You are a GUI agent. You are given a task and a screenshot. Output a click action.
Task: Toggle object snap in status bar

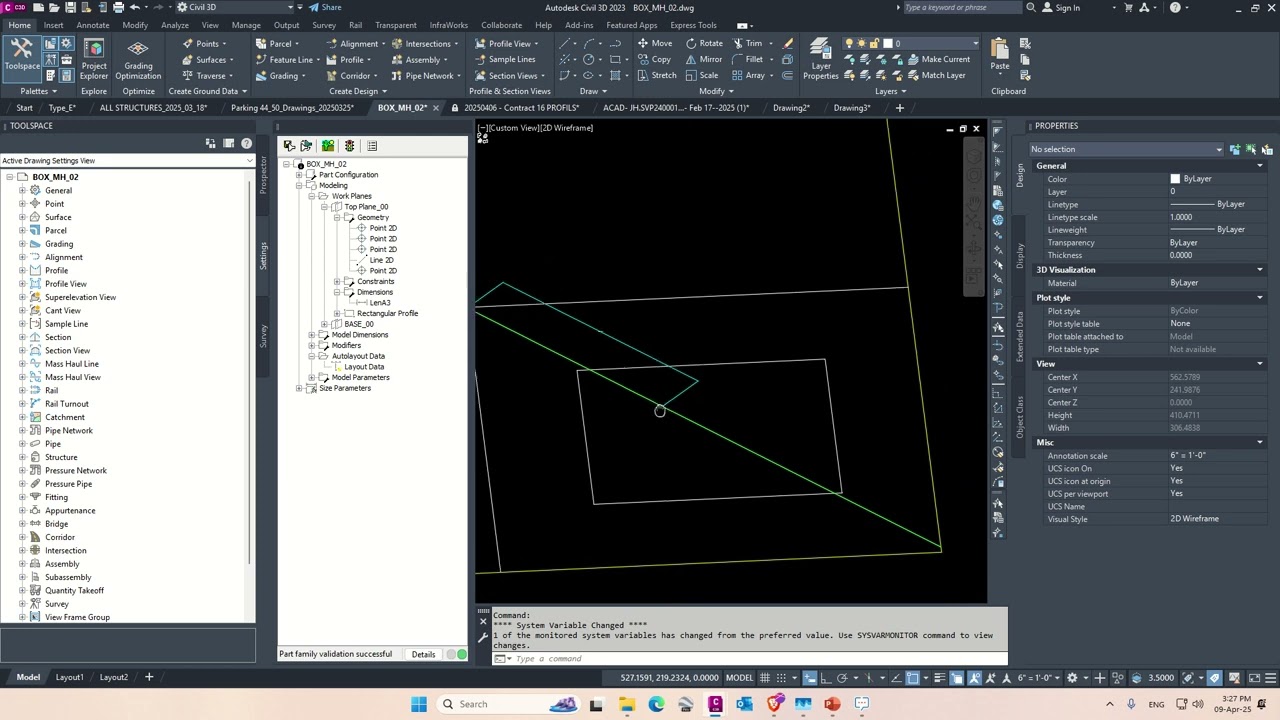912,677
